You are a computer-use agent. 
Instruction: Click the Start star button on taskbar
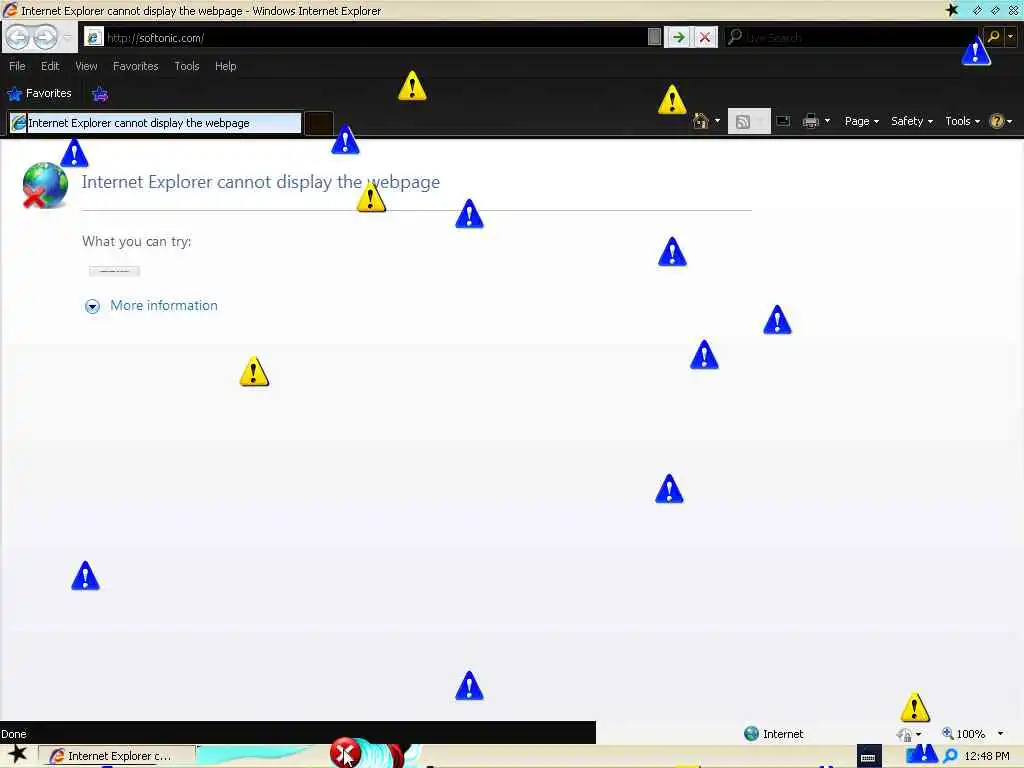[x=18, y=754]
